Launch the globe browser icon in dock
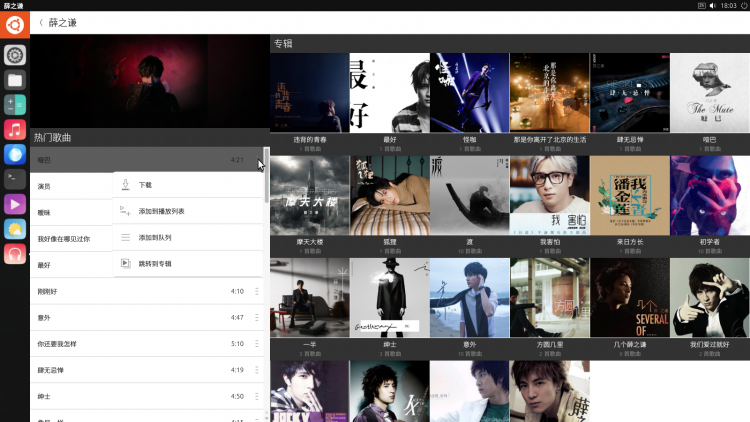The image size is (750, 422). [15, 155]
